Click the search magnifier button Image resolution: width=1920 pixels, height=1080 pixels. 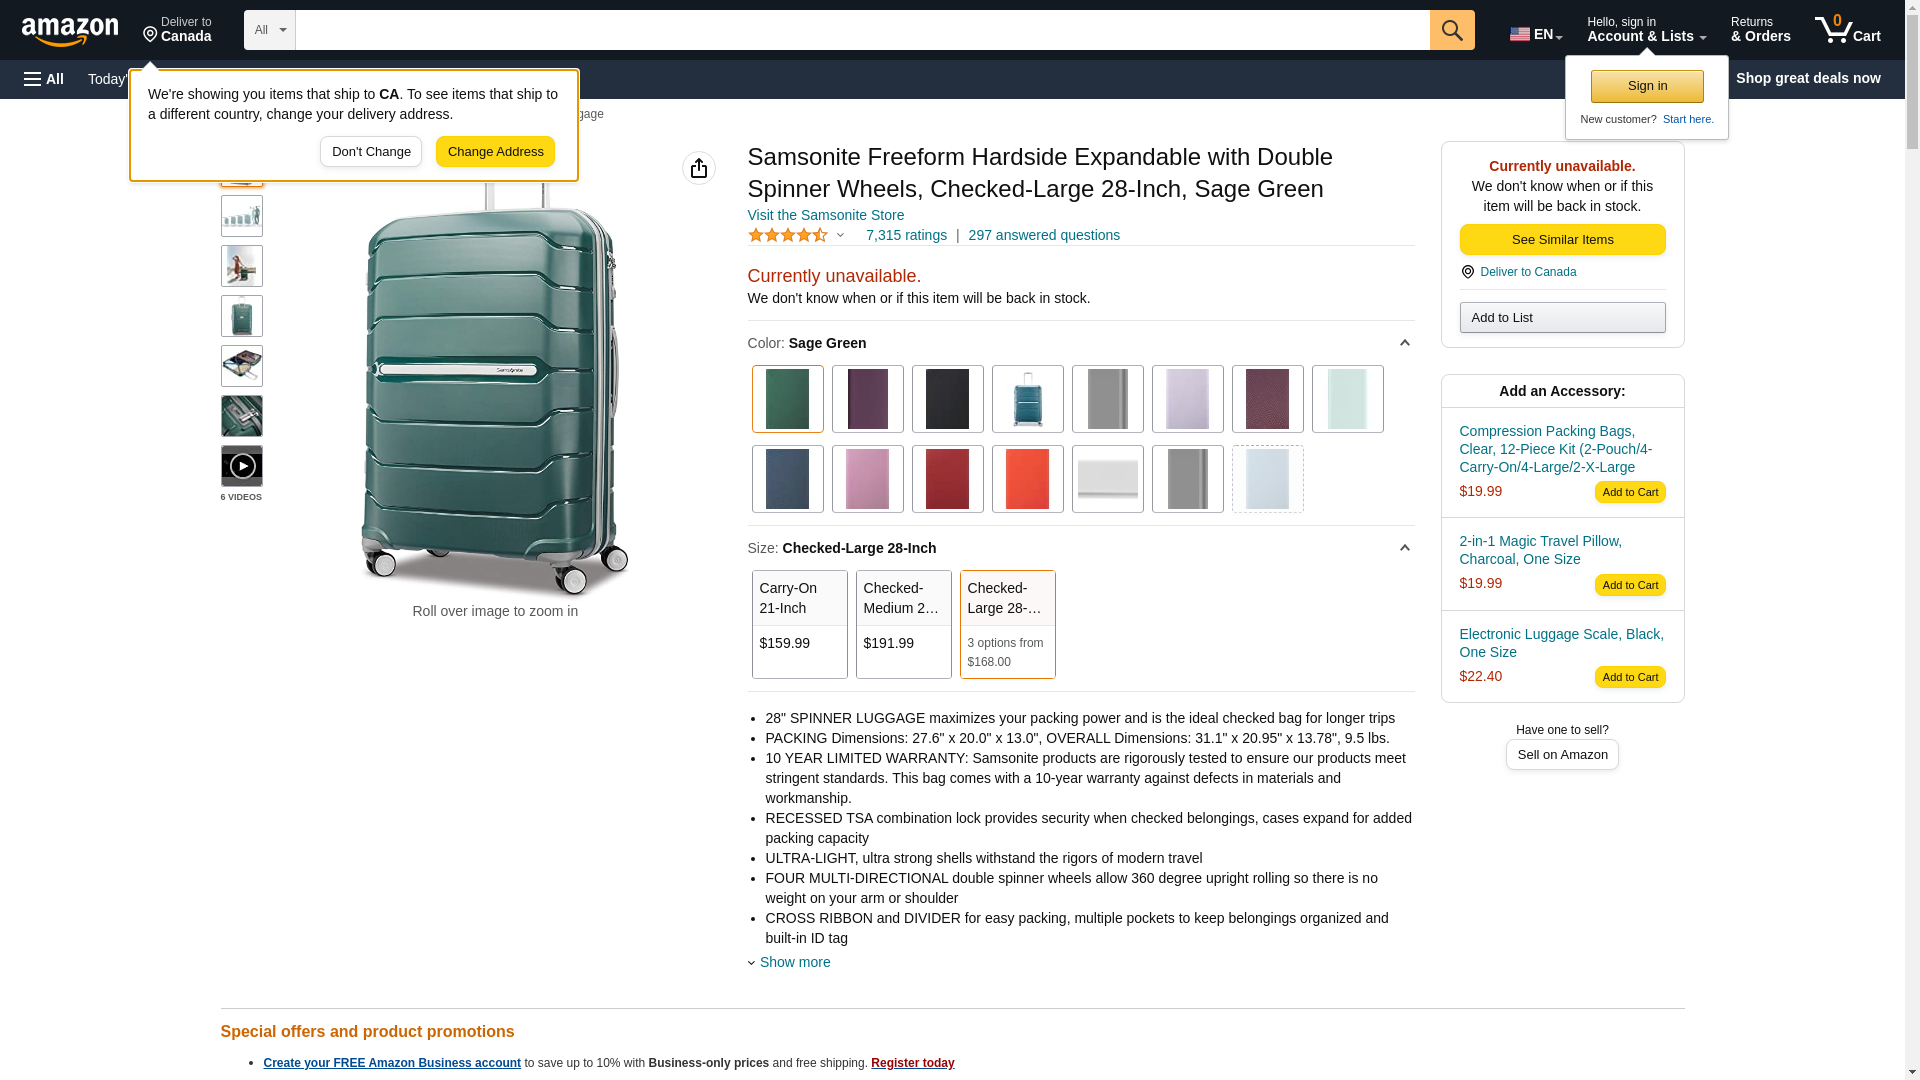(x=1452, y=30)
